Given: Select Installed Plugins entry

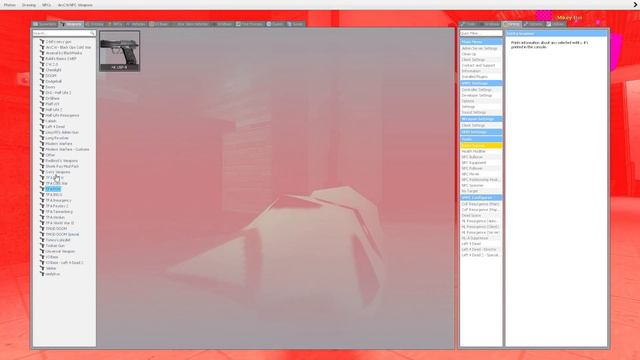Looking at the screenshot, I should point(481,77).
